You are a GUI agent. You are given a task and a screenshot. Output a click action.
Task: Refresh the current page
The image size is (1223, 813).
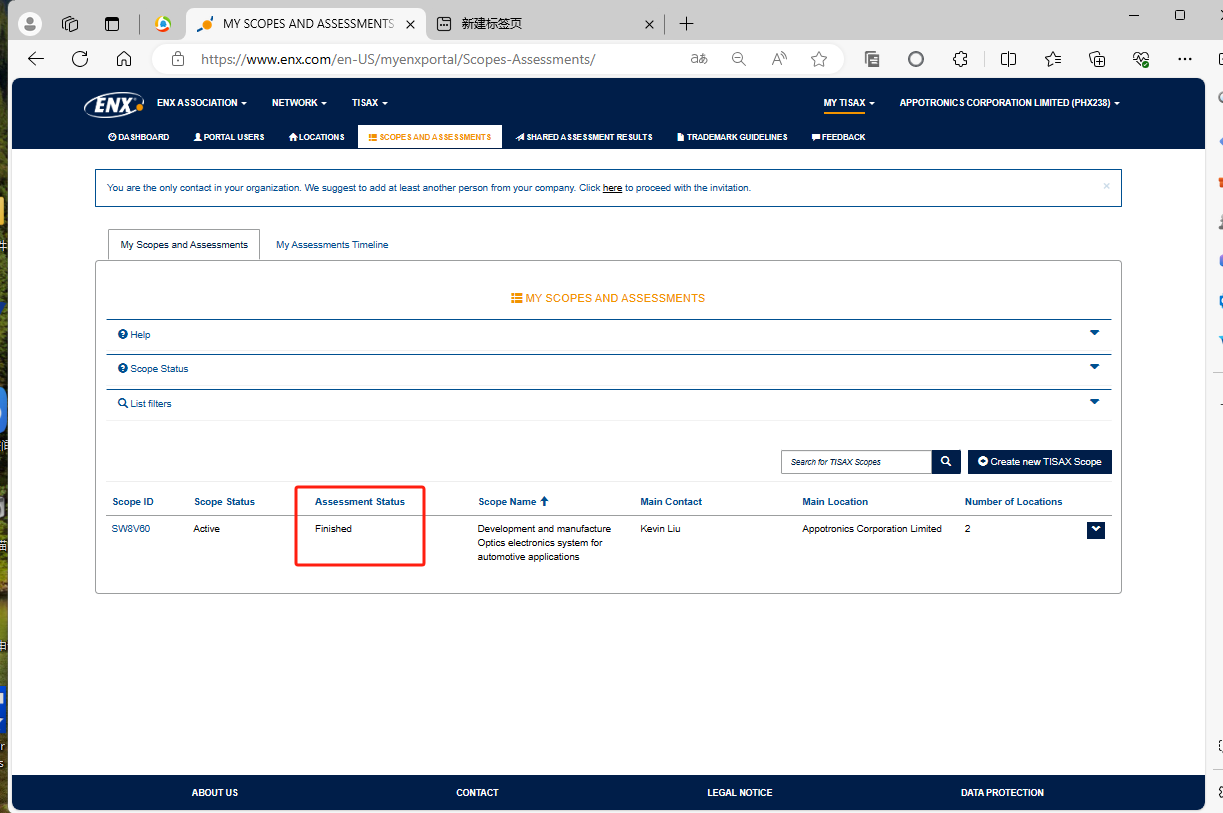[80, 59]
